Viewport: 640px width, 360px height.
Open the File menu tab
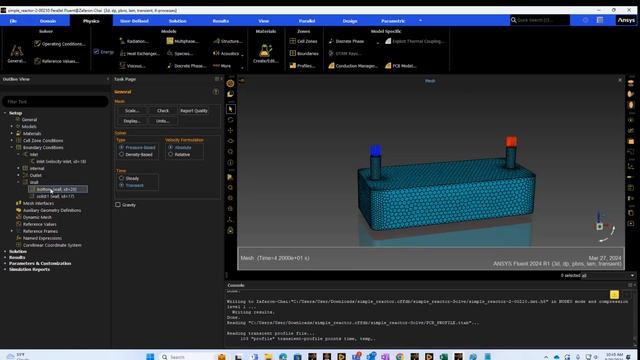[13, 21]
